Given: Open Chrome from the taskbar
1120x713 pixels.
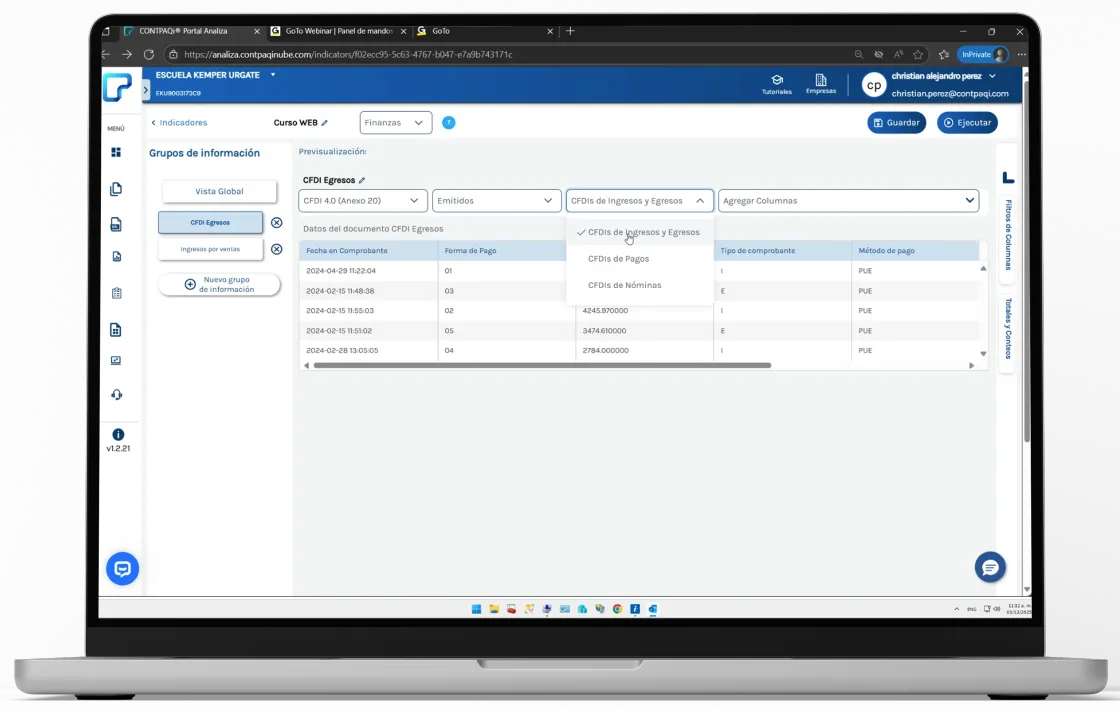Looking at the screenshot, I should click(x=617, y=609).
